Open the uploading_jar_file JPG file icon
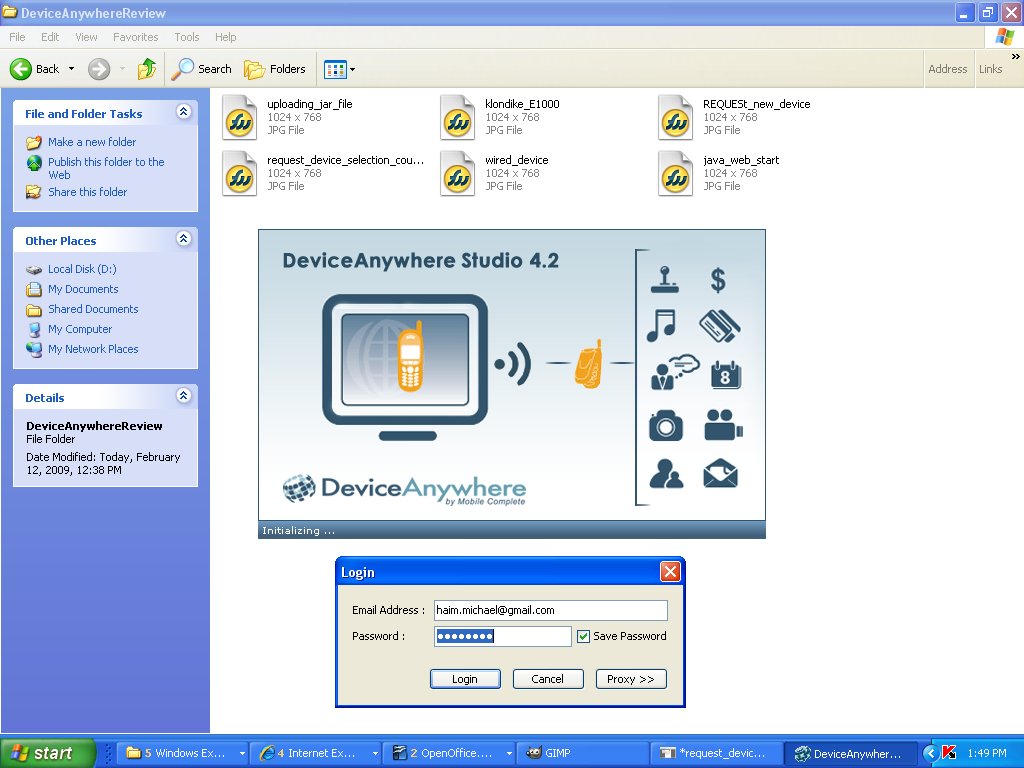1024x768 pixels. tap(240, 118)
